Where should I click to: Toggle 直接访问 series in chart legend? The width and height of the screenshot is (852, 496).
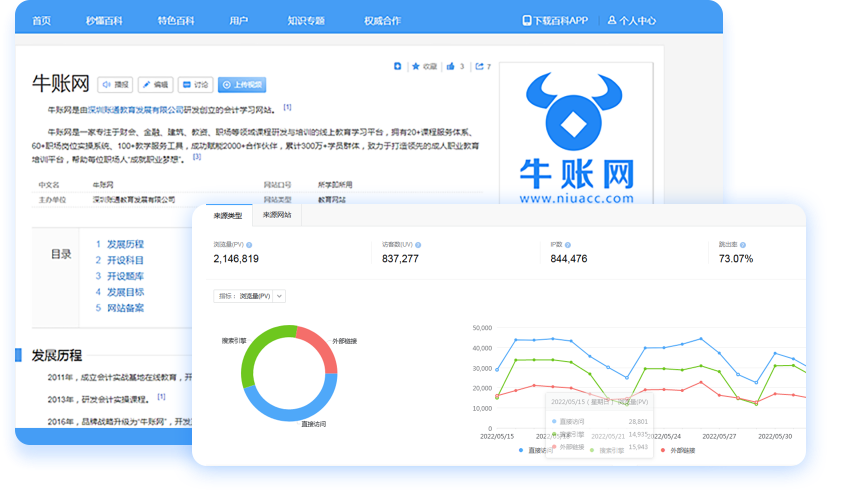click(x=534, y=450)
